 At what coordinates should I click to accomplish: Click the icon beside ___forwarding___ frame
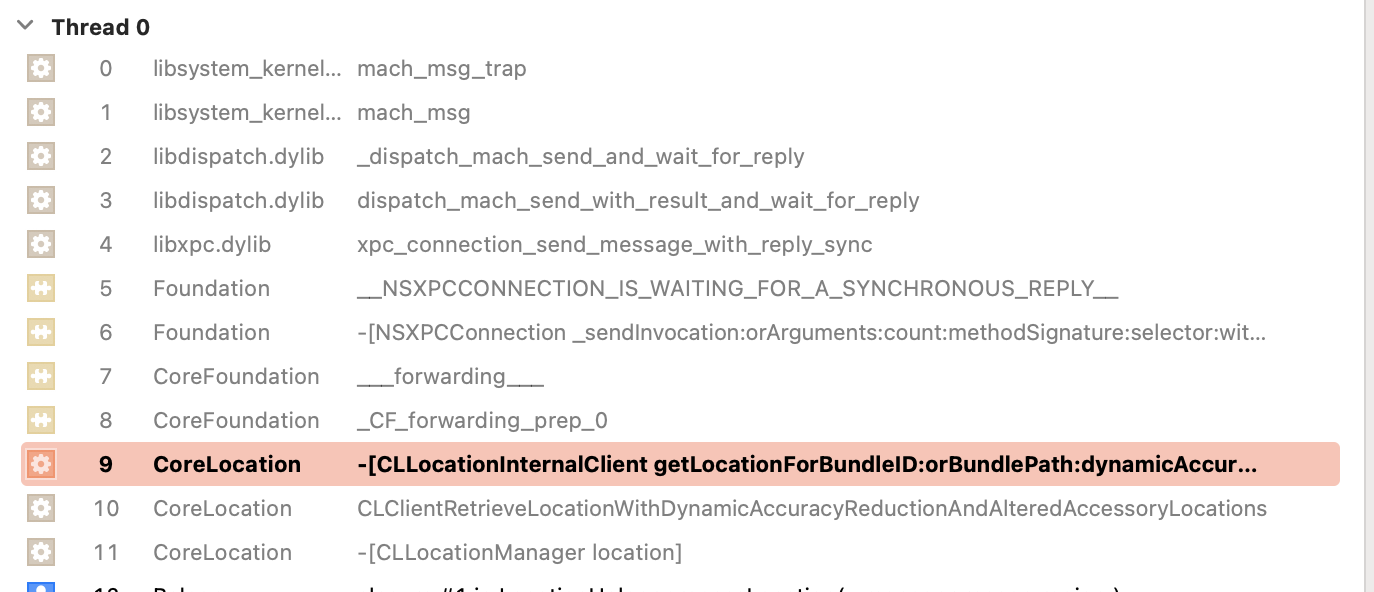click(x=41, y=377)
